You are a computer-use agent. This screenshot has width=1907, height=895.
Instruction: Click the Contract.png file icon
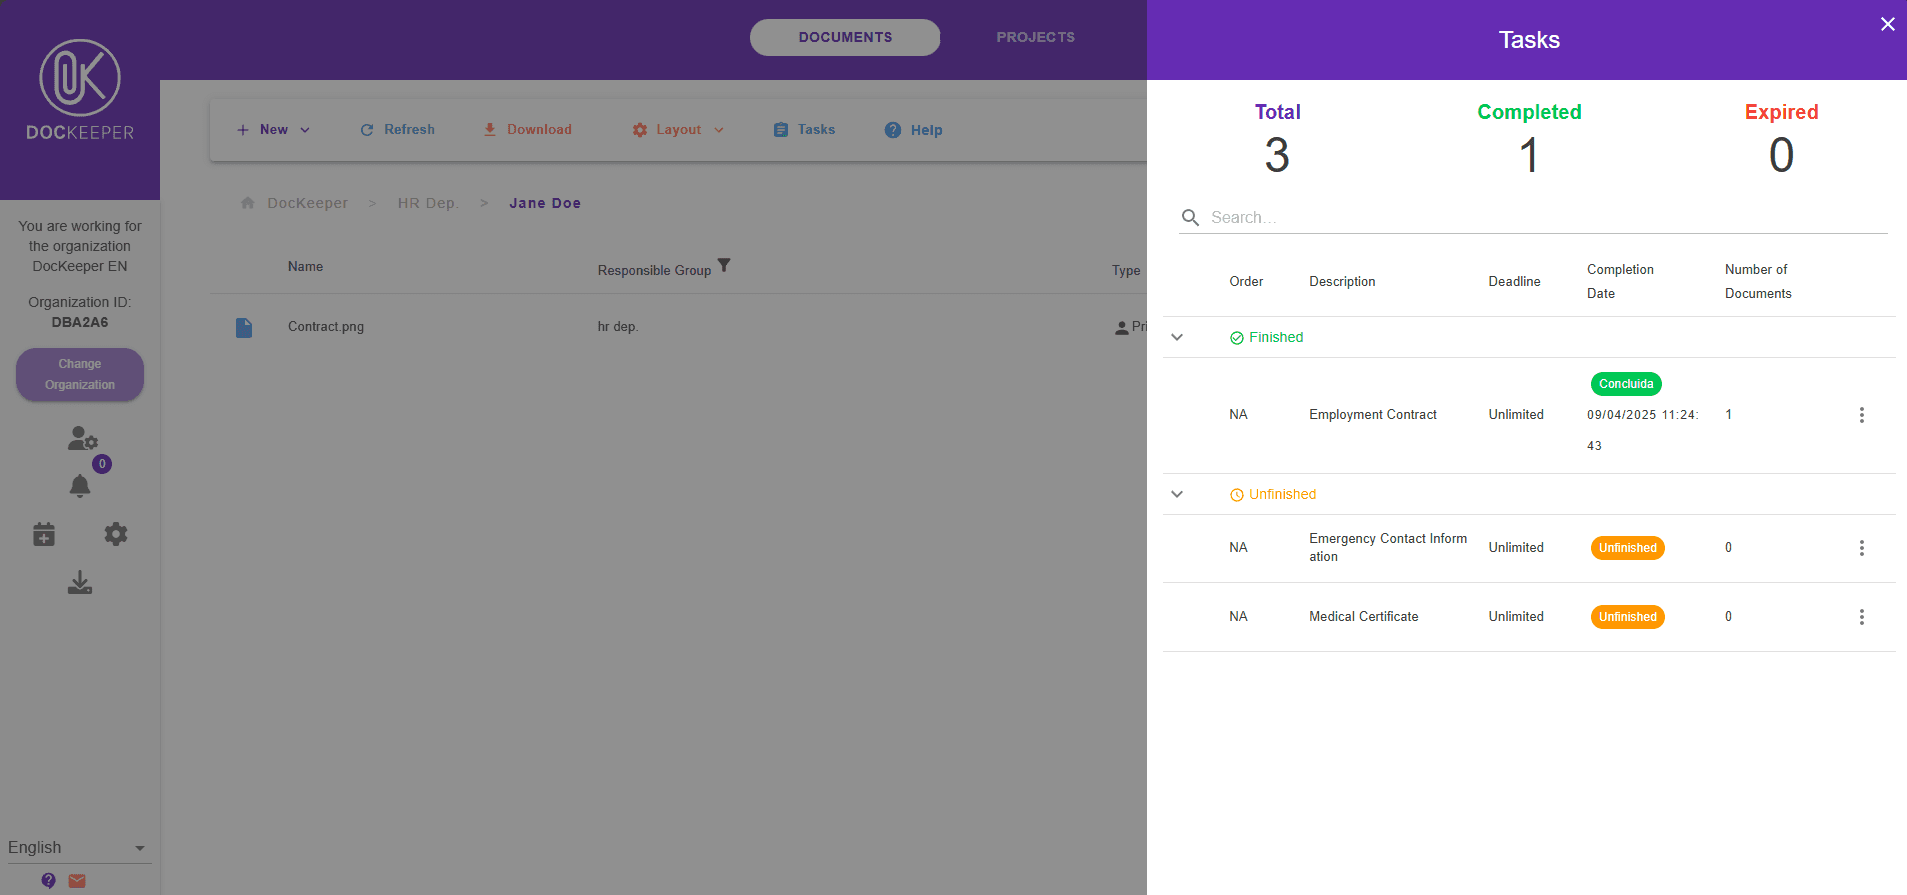click(x=244, y=327)
